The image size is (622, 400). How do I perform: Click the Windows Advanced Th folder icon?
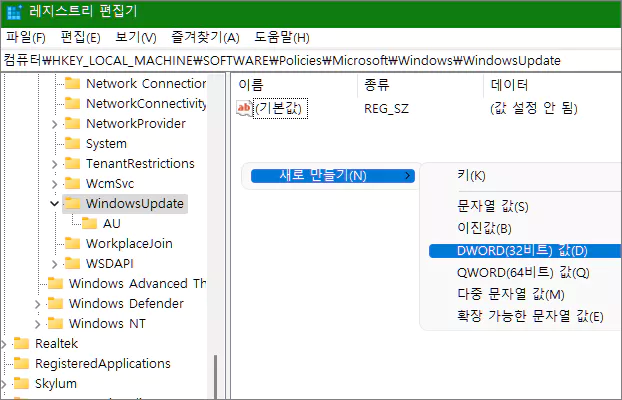pyautogui.click(x=56, y=283)
